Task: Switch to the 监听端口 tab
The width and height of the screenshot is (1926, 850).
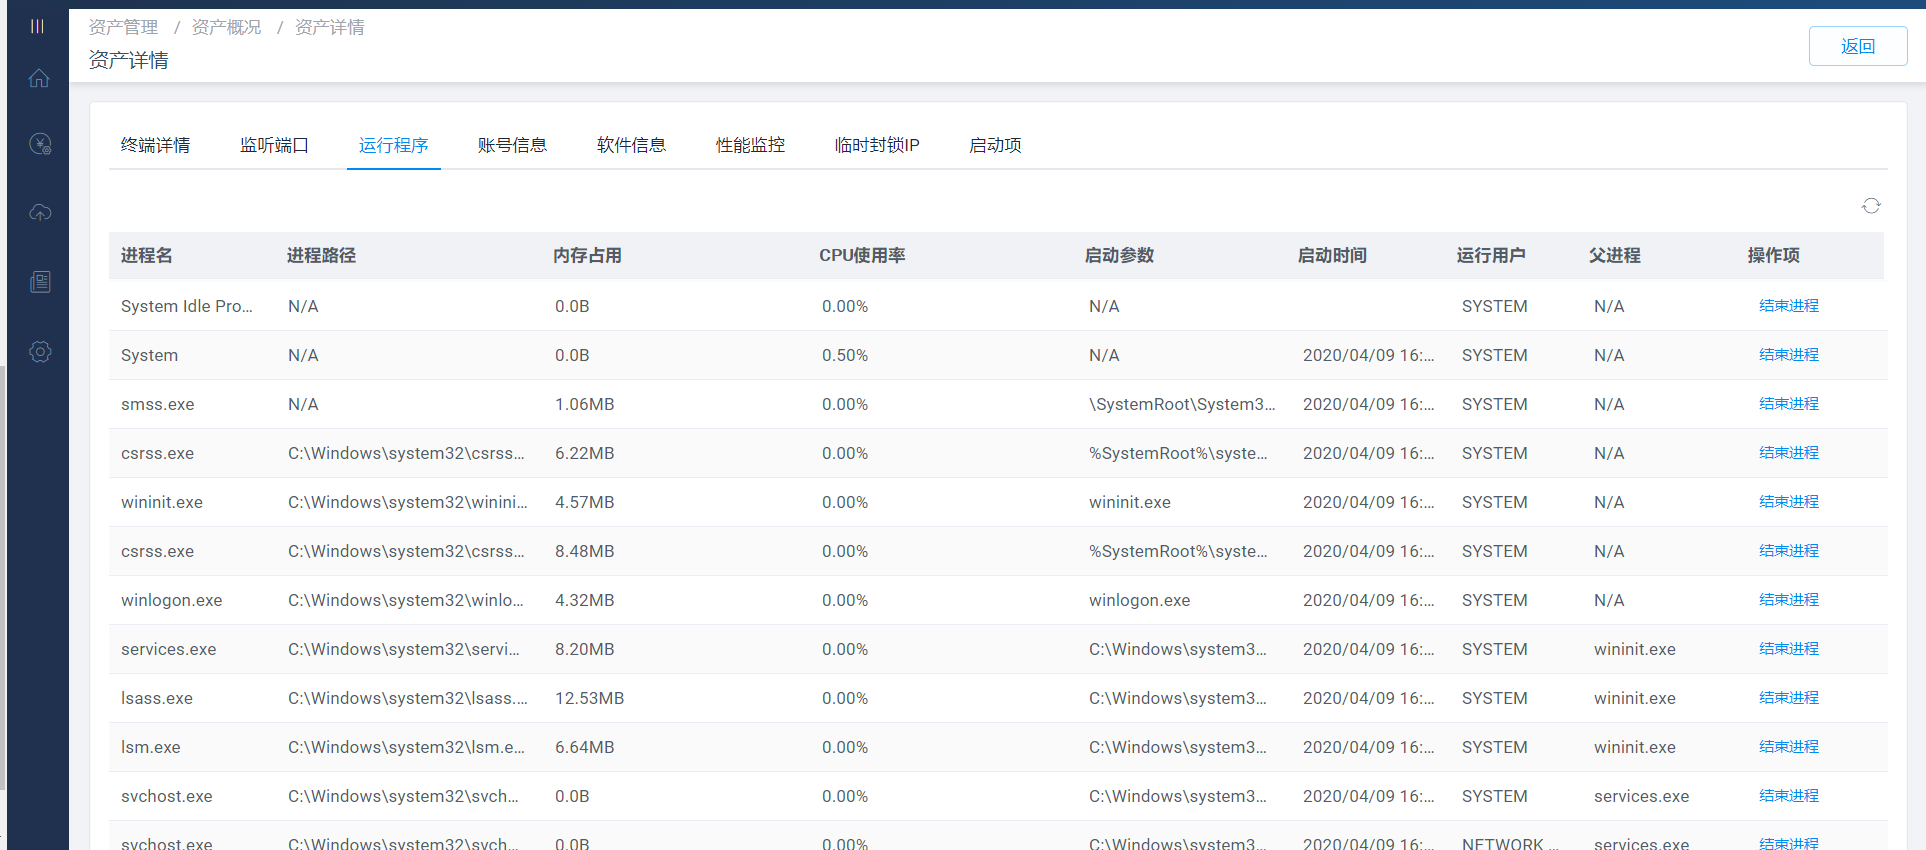Action: click(275, 145)
